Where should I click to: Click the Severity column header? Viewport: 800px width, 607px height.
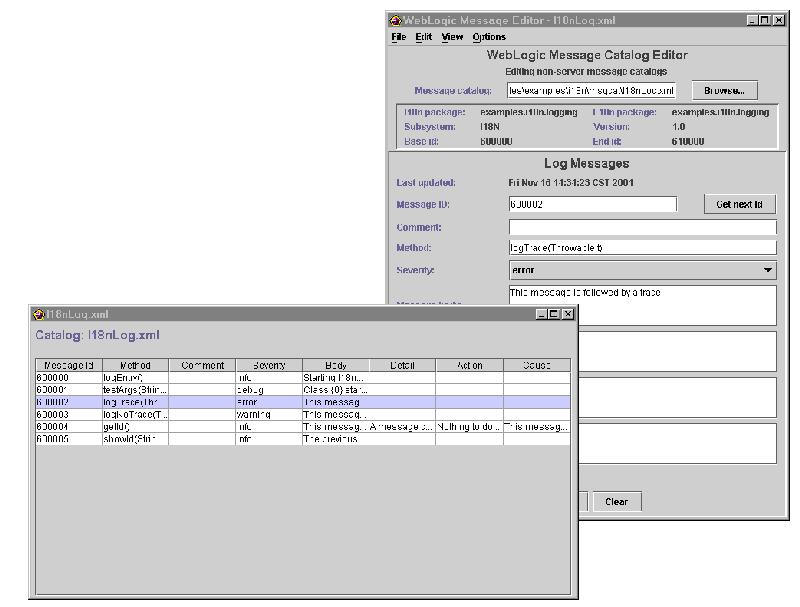(269, 365)
